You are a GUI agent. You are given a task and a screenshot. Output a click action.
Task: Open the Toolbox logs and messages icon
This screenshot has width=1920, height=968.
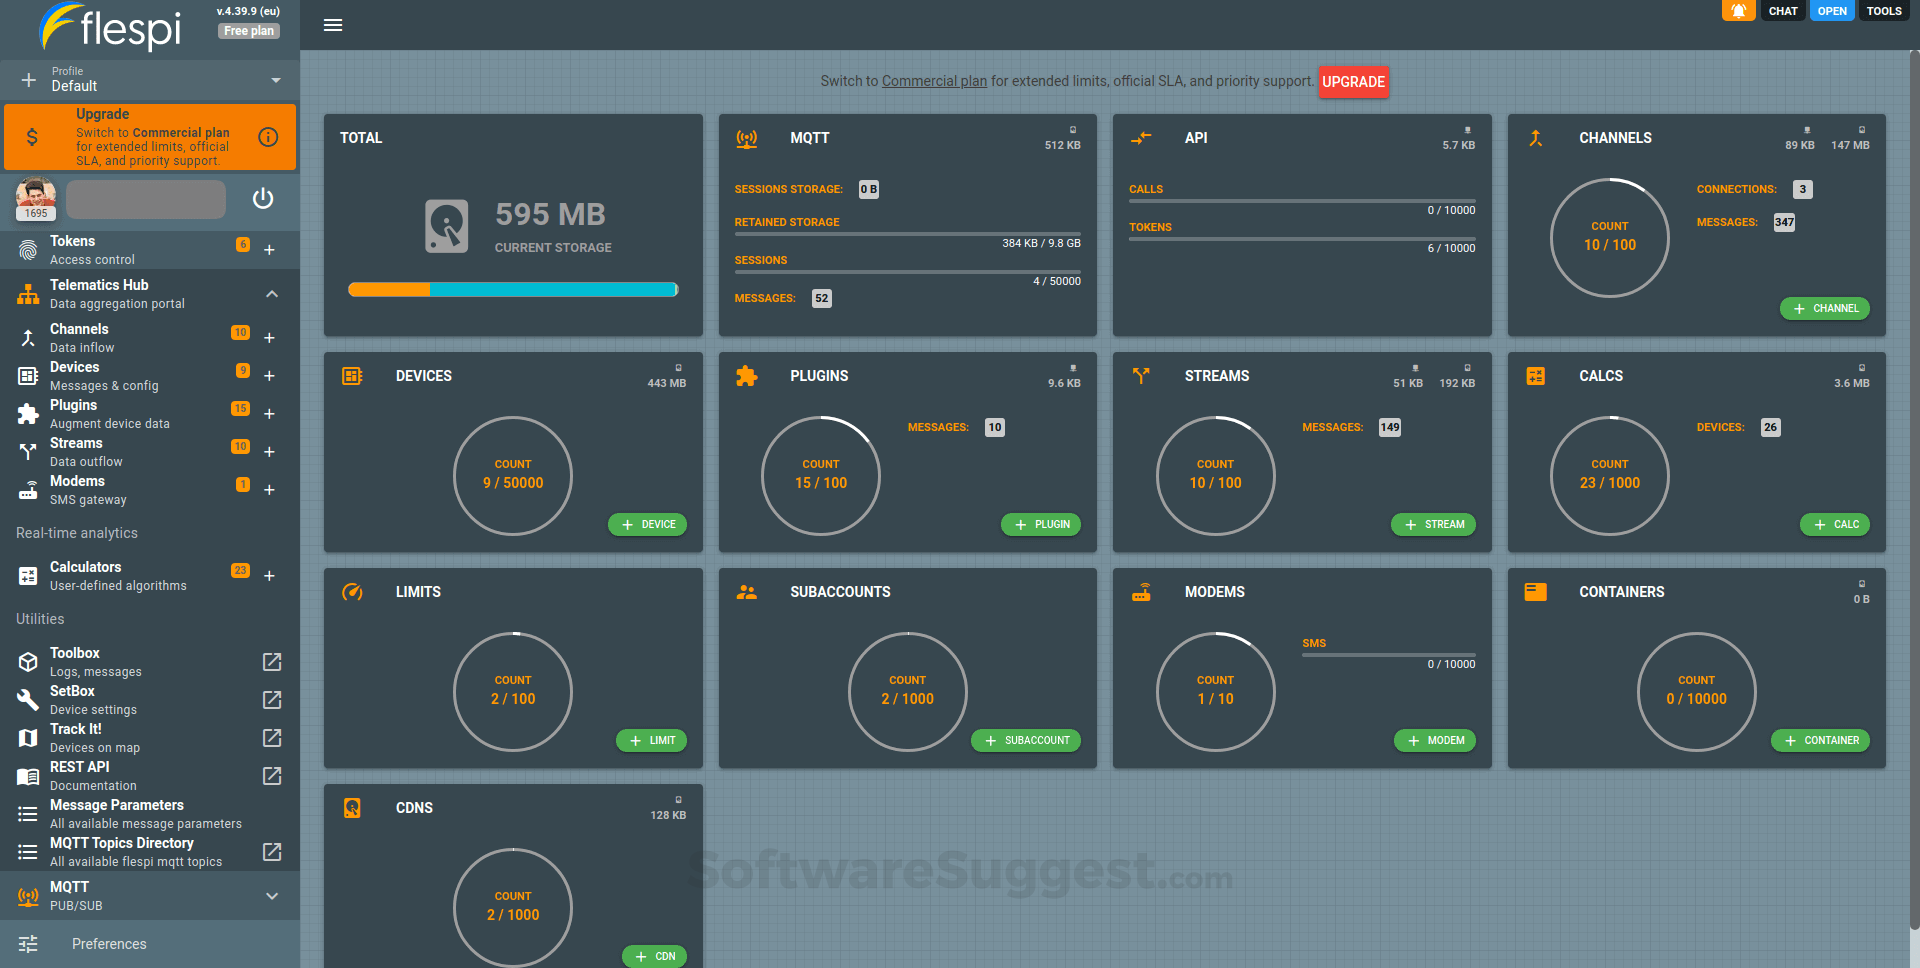click(x=27, y=661)
